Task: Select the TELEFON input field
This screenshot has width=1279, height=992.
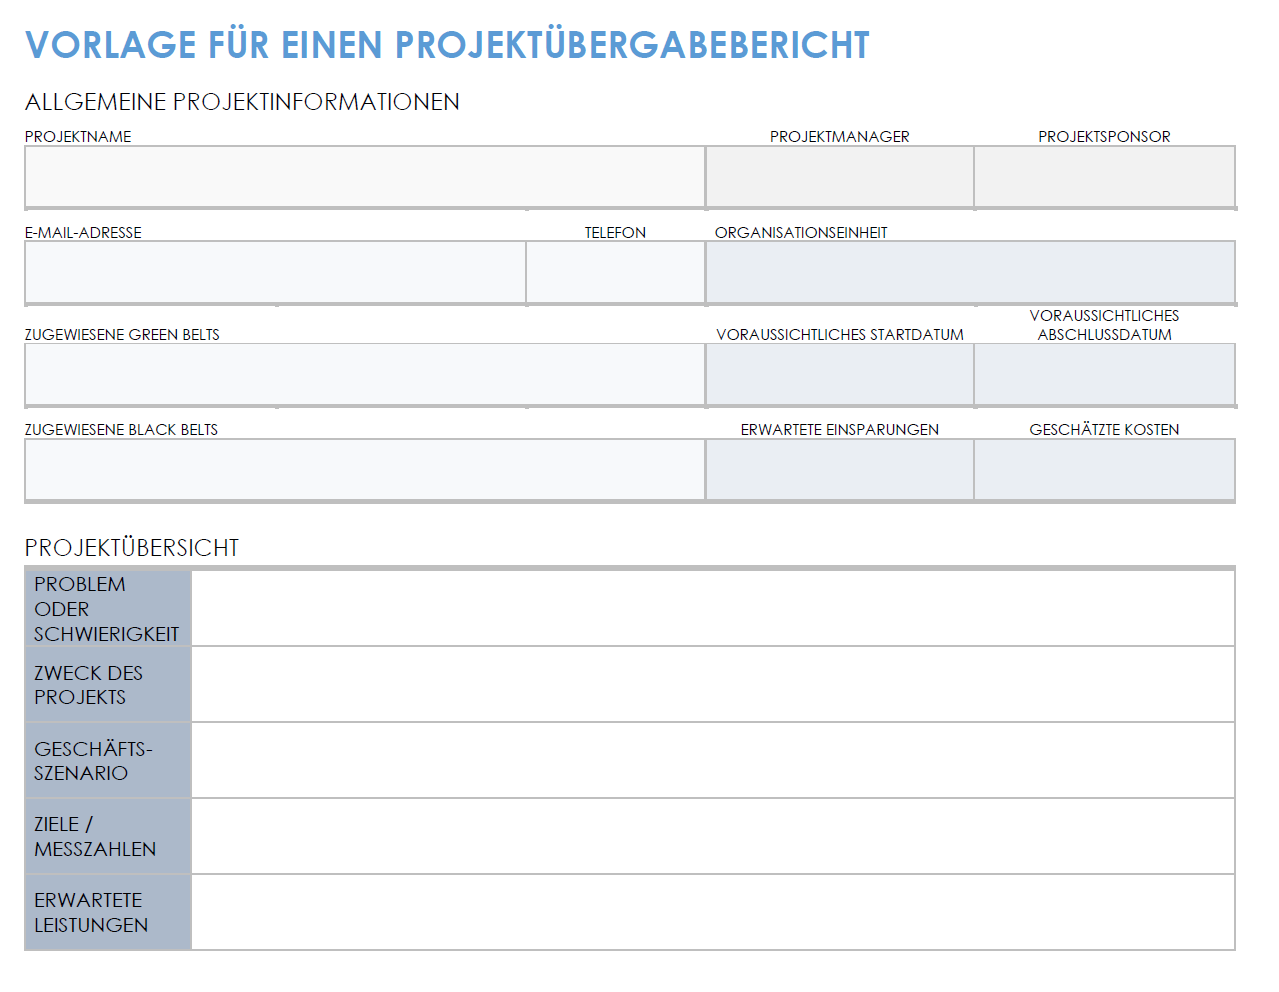Action: click(x=615, y=271)
